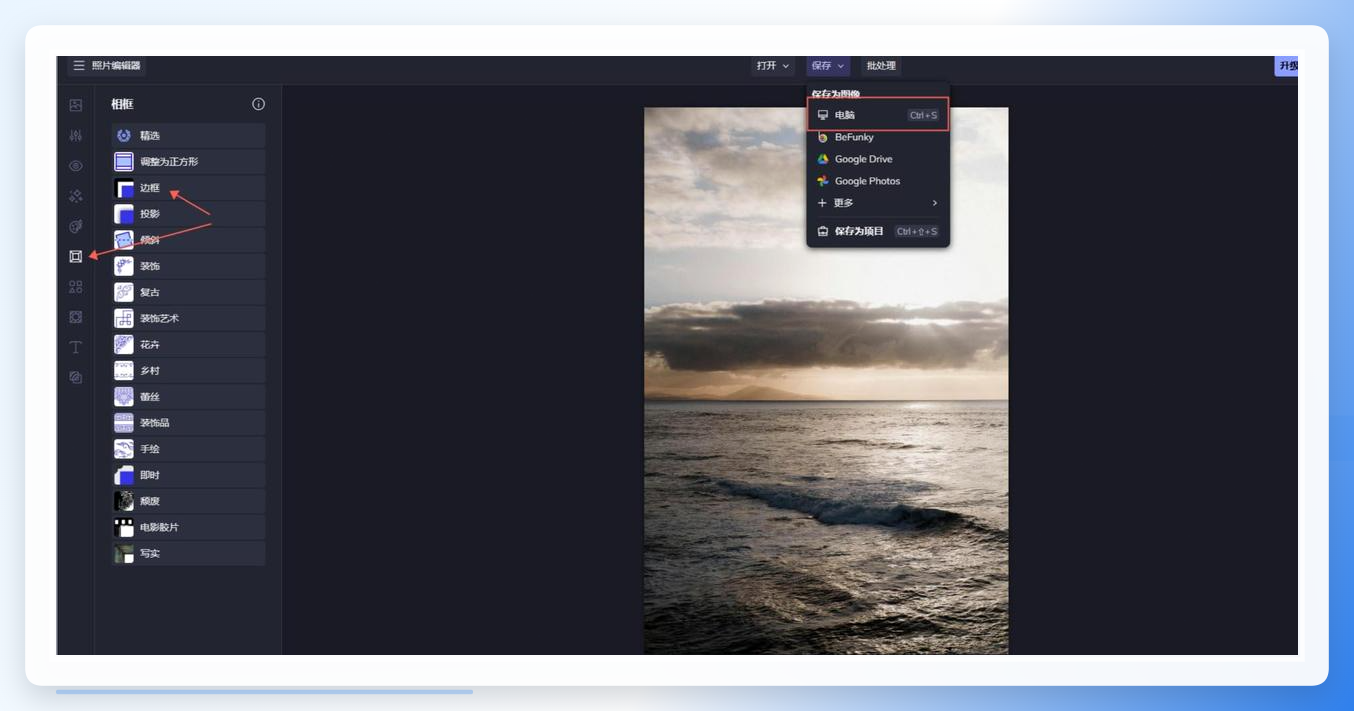
Task: Choose BeFunky as save destination
Action: pyautogui.click(x=878, y=137)
